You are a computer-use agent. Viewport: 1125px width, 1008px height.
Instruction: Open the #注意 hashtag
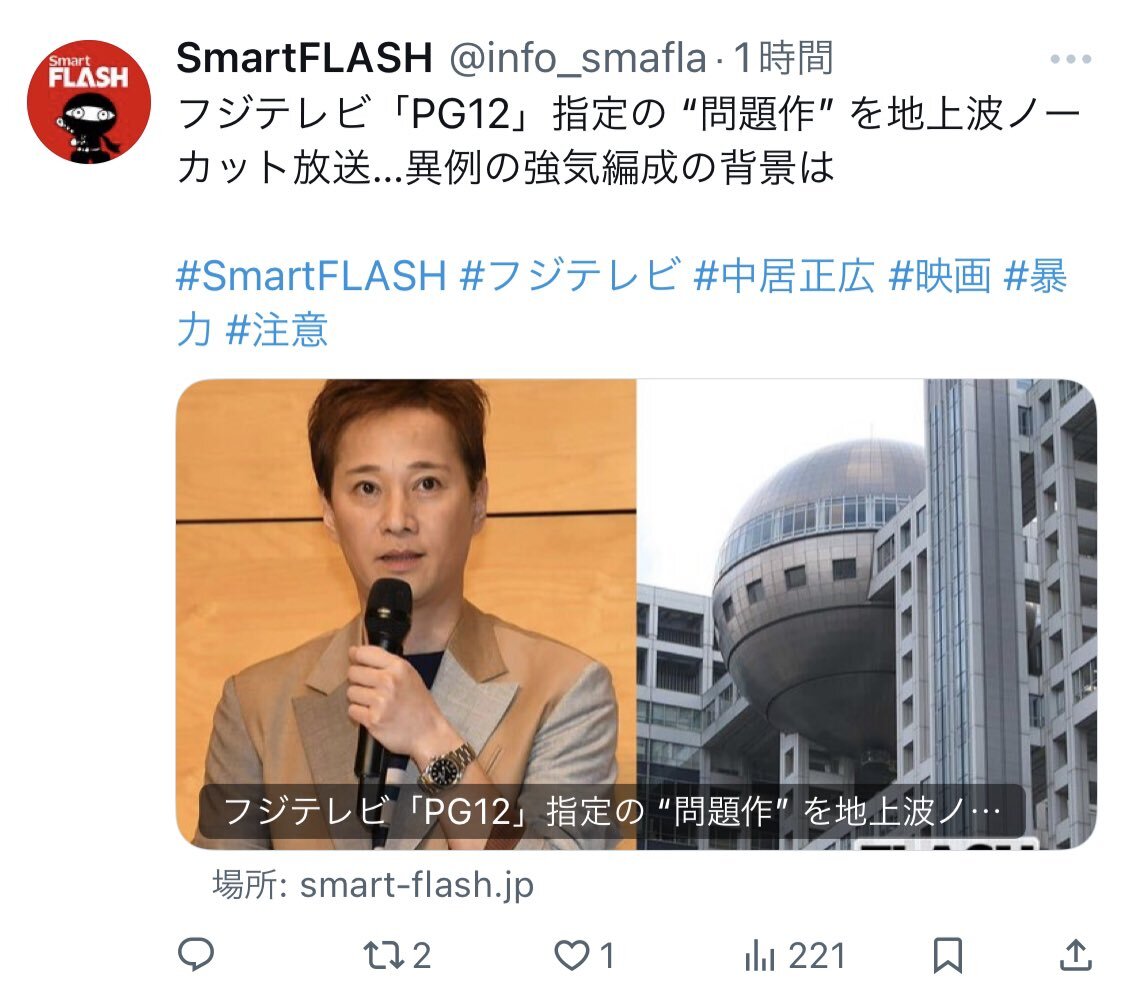point(277,329)
